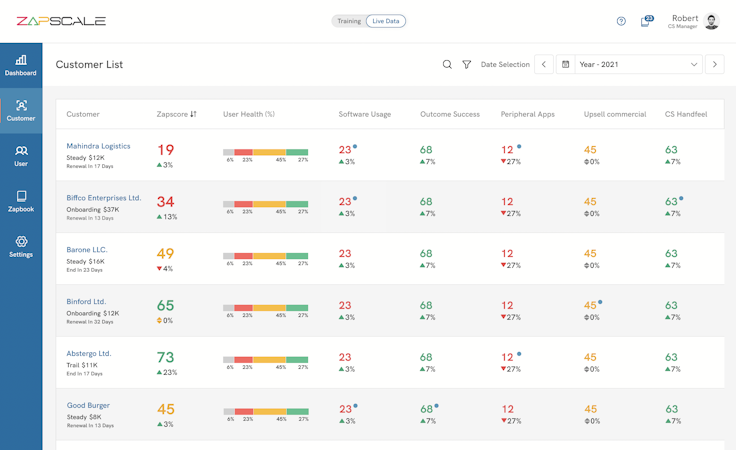Click the Peripheral Apps column header
This screenshot has height=450, width=736.
[x=528, y=114]
